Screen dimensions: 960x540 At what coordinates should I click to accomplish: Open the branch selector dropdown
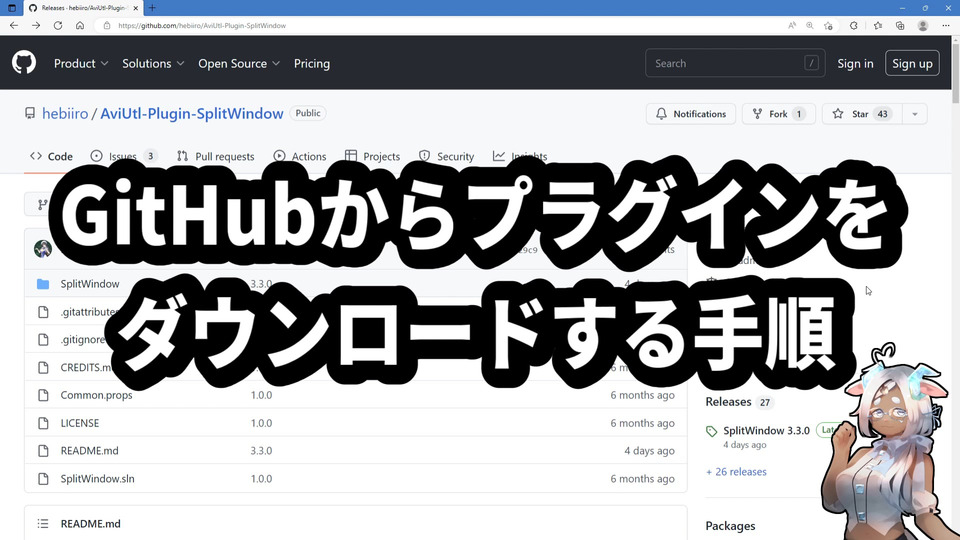(x=42, y=204)
